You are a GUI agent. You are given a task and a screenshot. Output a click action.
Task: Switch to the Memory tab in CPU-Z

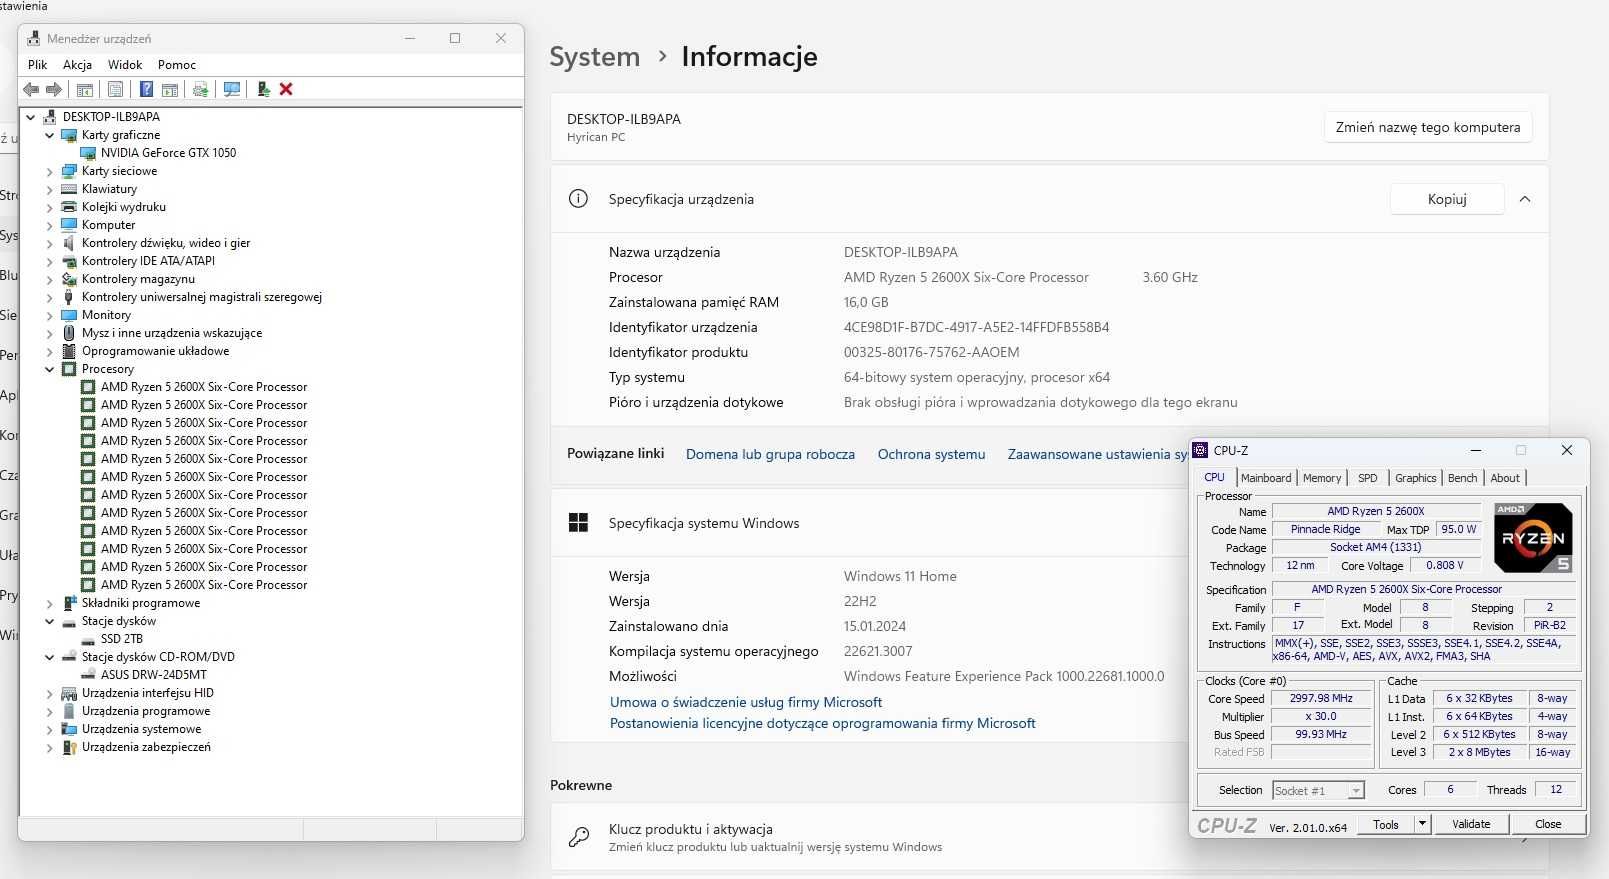coord(1322,478)
